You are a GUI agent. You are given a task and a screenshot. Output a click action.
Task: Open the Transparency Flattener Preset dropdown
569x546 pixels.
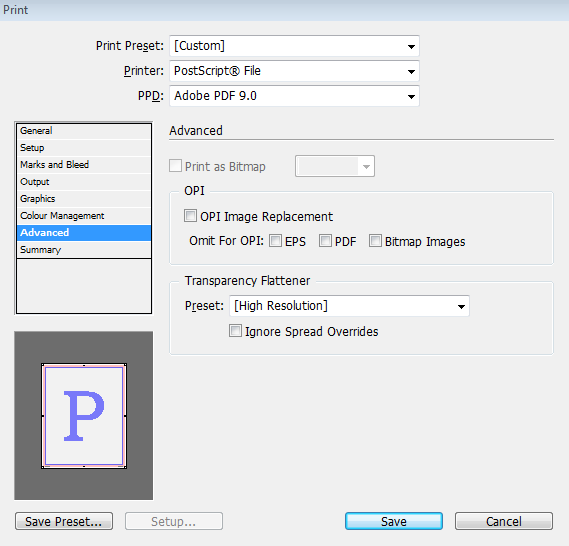tap(349, 306)
